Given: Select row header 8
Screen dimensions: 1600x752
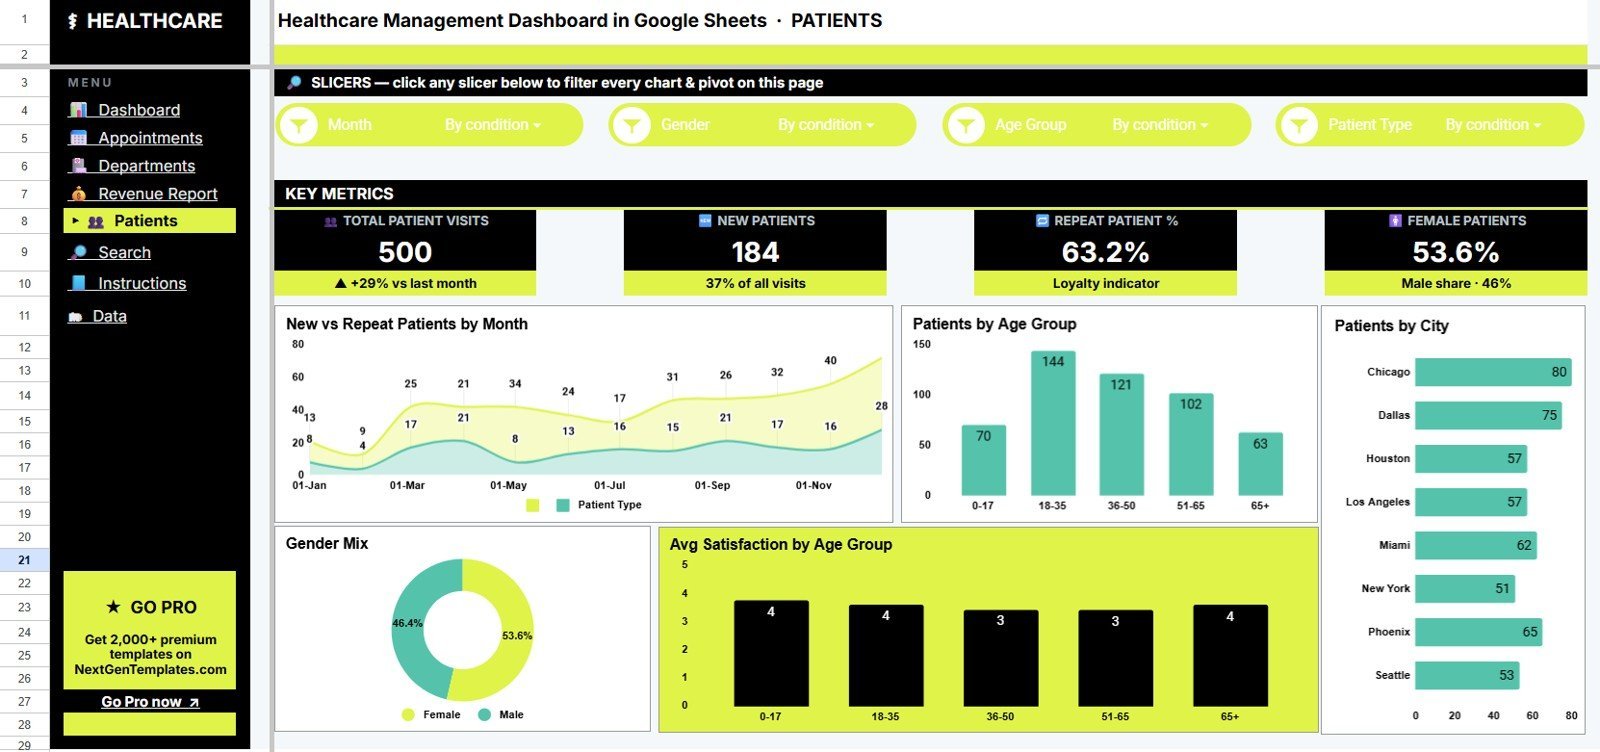Looking at the screenshot, I should click(x=24, y=221).
